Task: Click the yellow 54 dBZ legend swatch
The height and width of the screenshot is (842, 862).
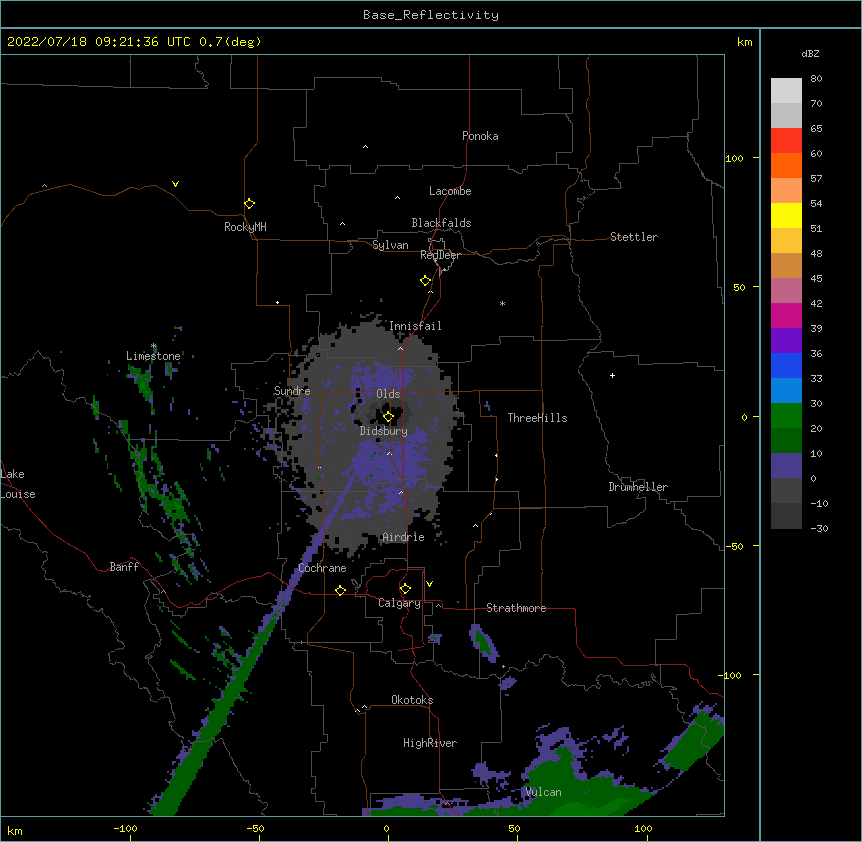Action: click(x=786, y=216)
